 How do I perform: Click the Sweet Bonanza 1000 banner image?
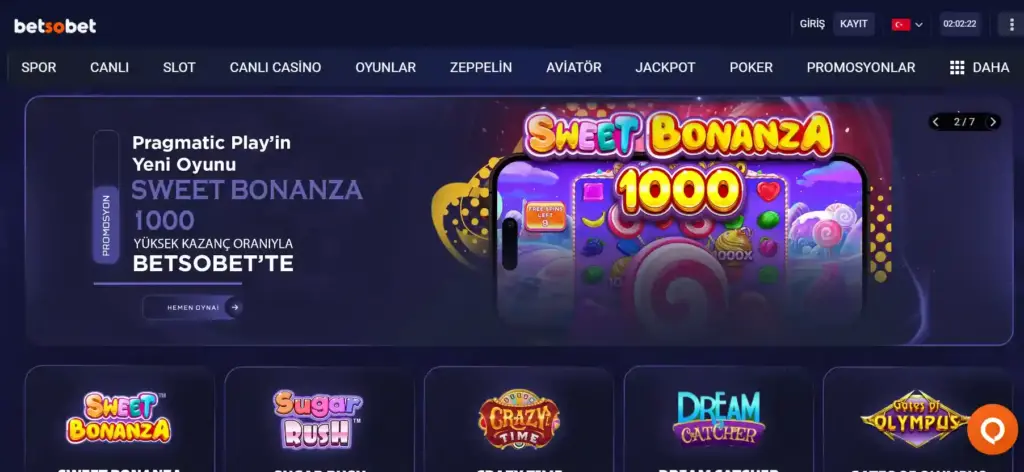[x=679, y=219]
